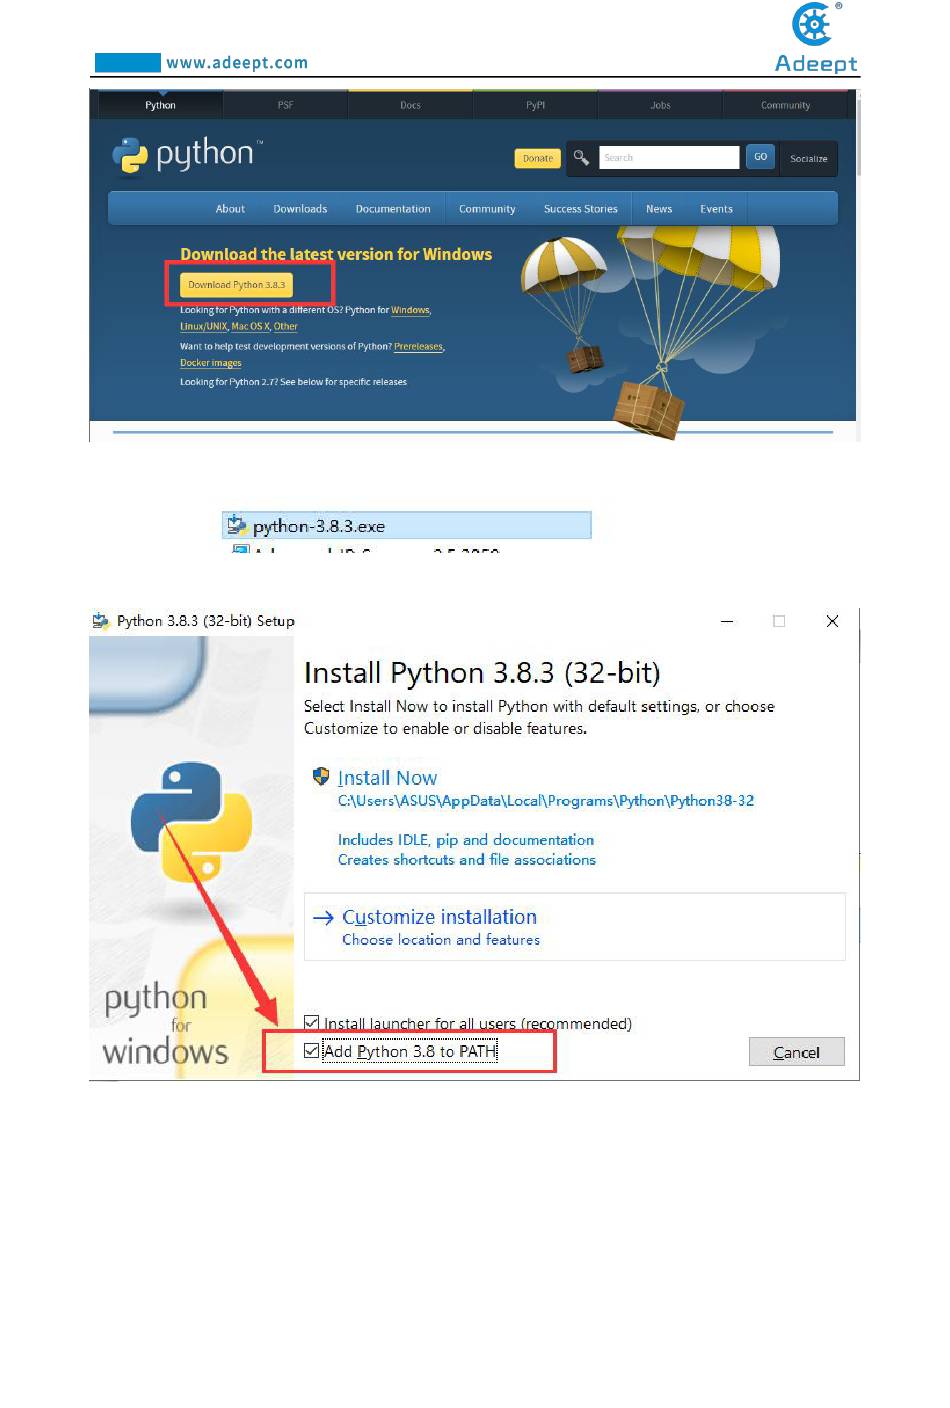Click the arrow icon next to Customize installation
The width and height of the screenshot is (950, 1408).
323,917
